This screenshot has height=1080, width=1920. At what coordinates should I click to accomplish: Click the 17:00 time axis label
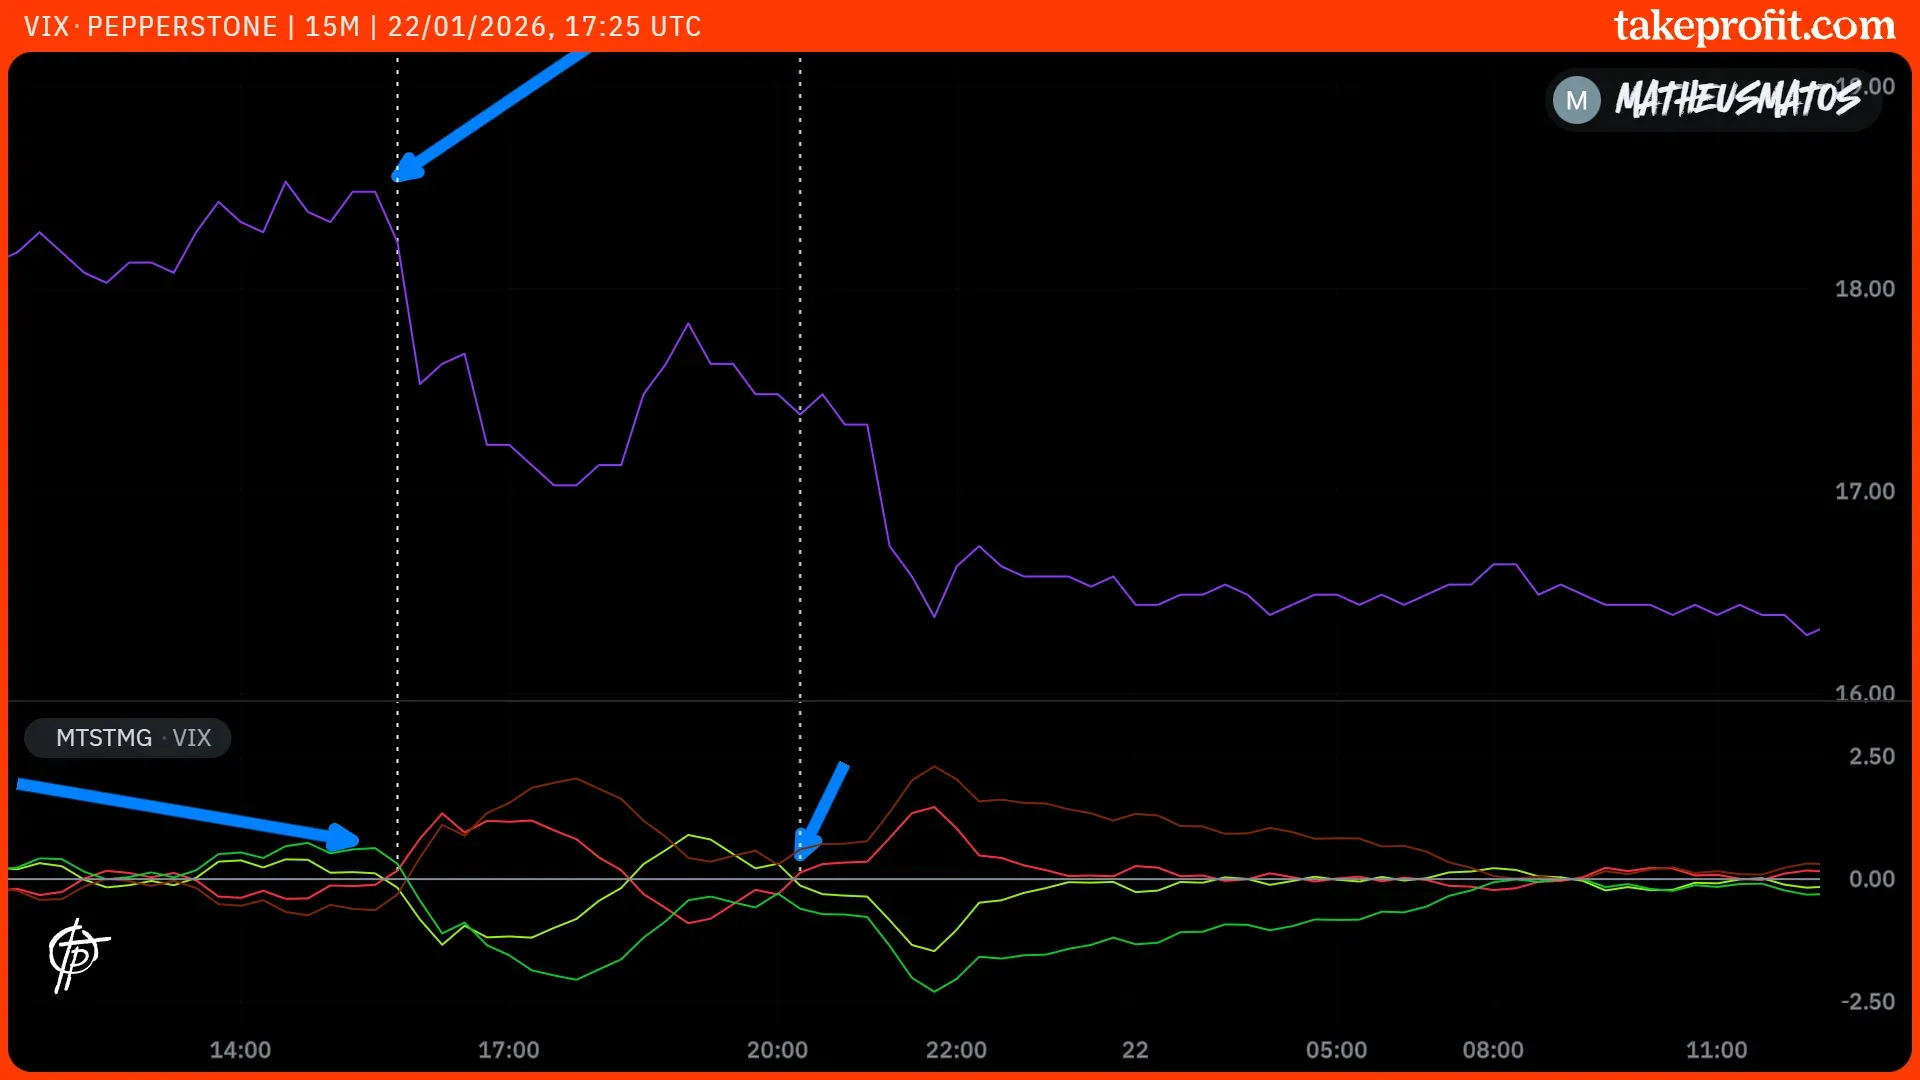508,1050
